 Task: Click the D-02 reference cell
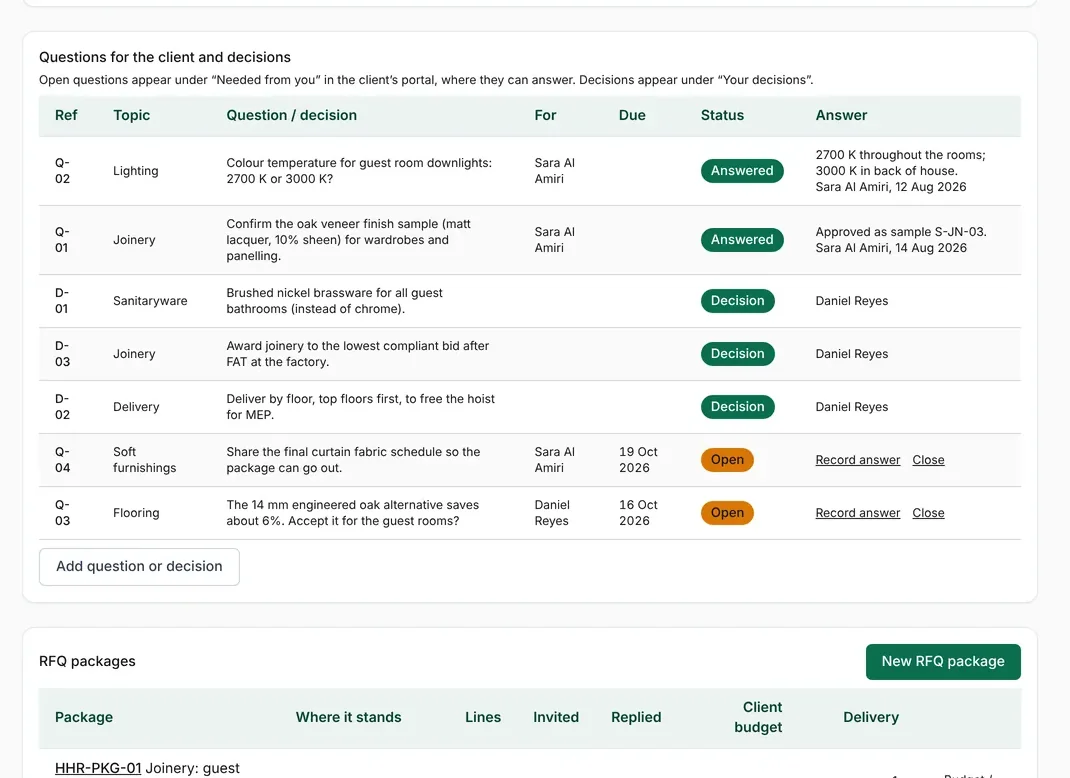pos(62,407)
